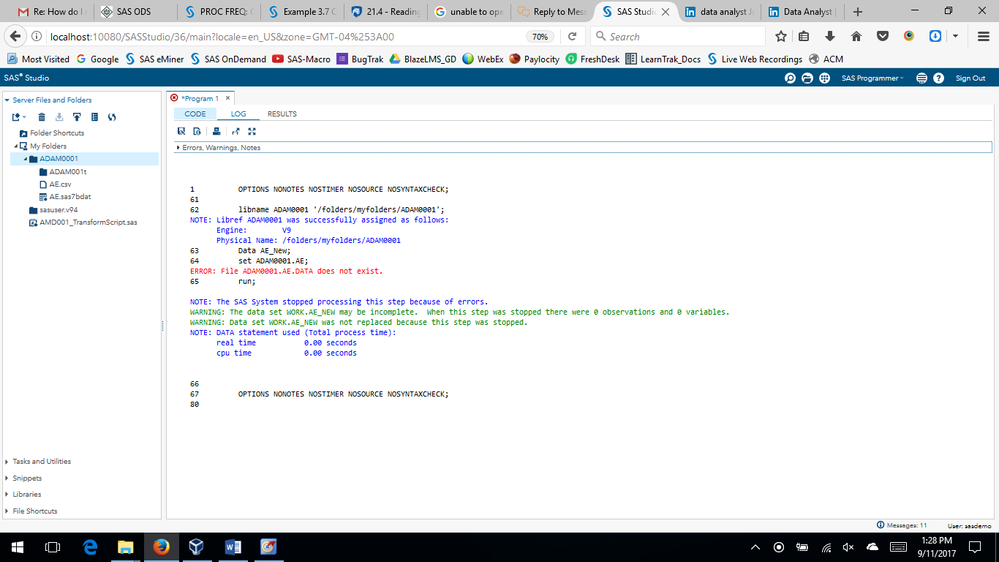Open the SAS OnDemand bookmark
This screenshot has height=562, width=999.
pyautogui.click(x=227, y=59)
